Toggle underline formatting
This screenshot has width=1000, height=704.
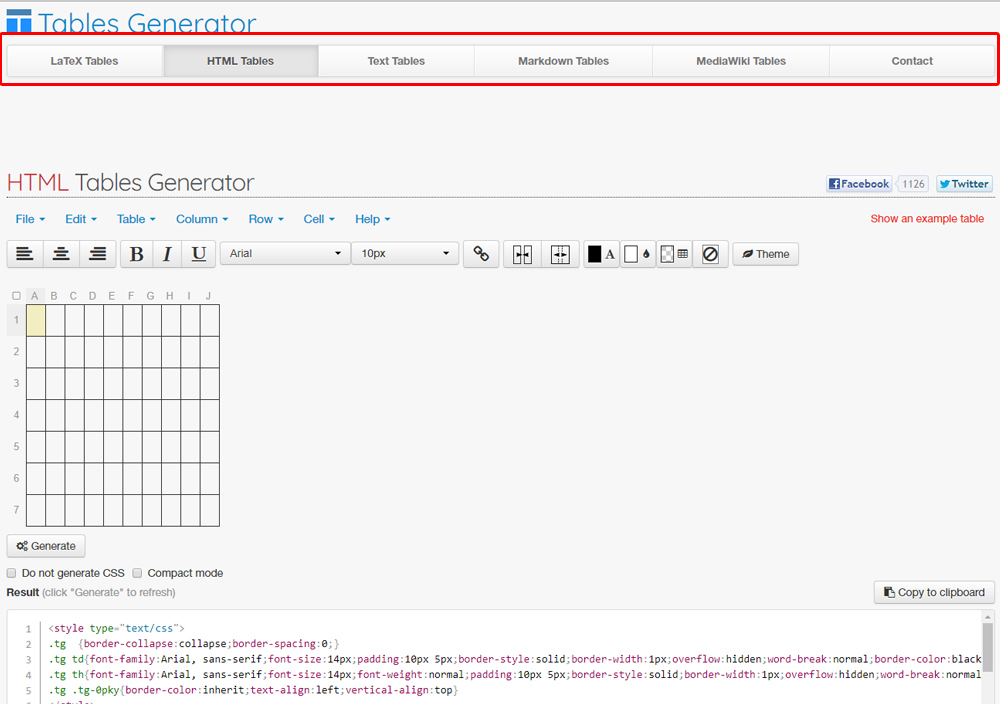pos(199,254)
